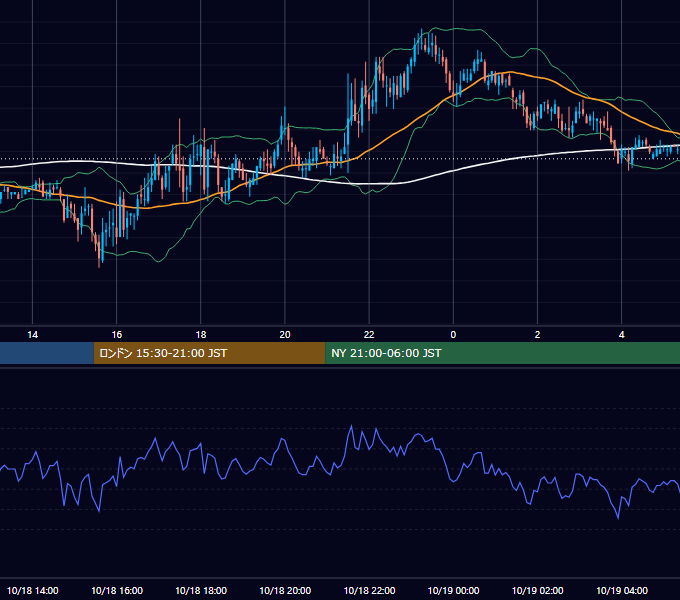Click the 18 hour axis label

coord(201,335)
